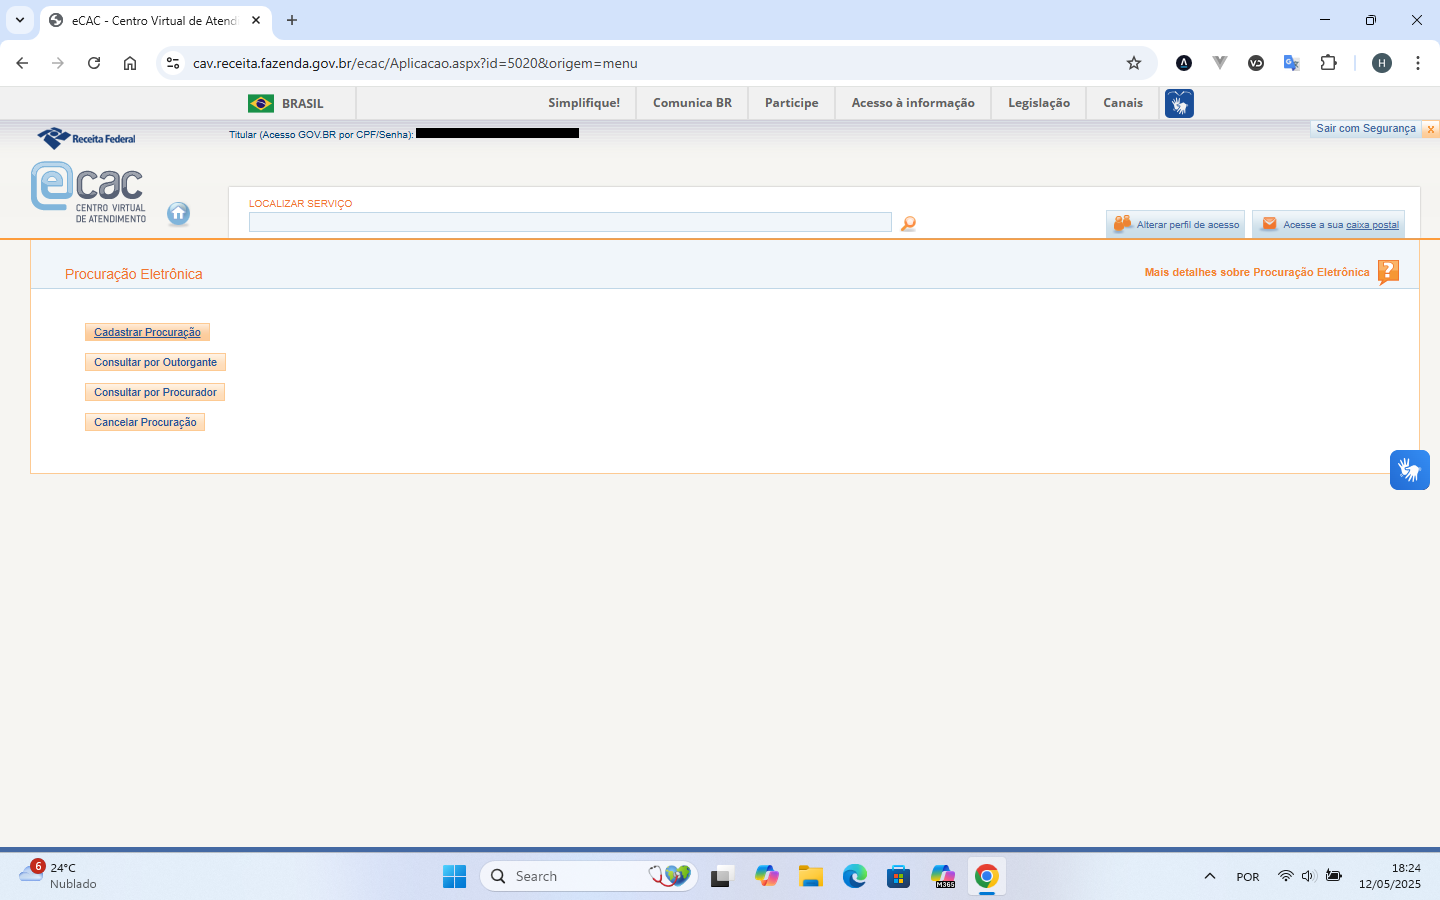Open the Chrome extensions puzzle icon
Viewport: 1440px width, 900px height.
tap(1328, 63)
